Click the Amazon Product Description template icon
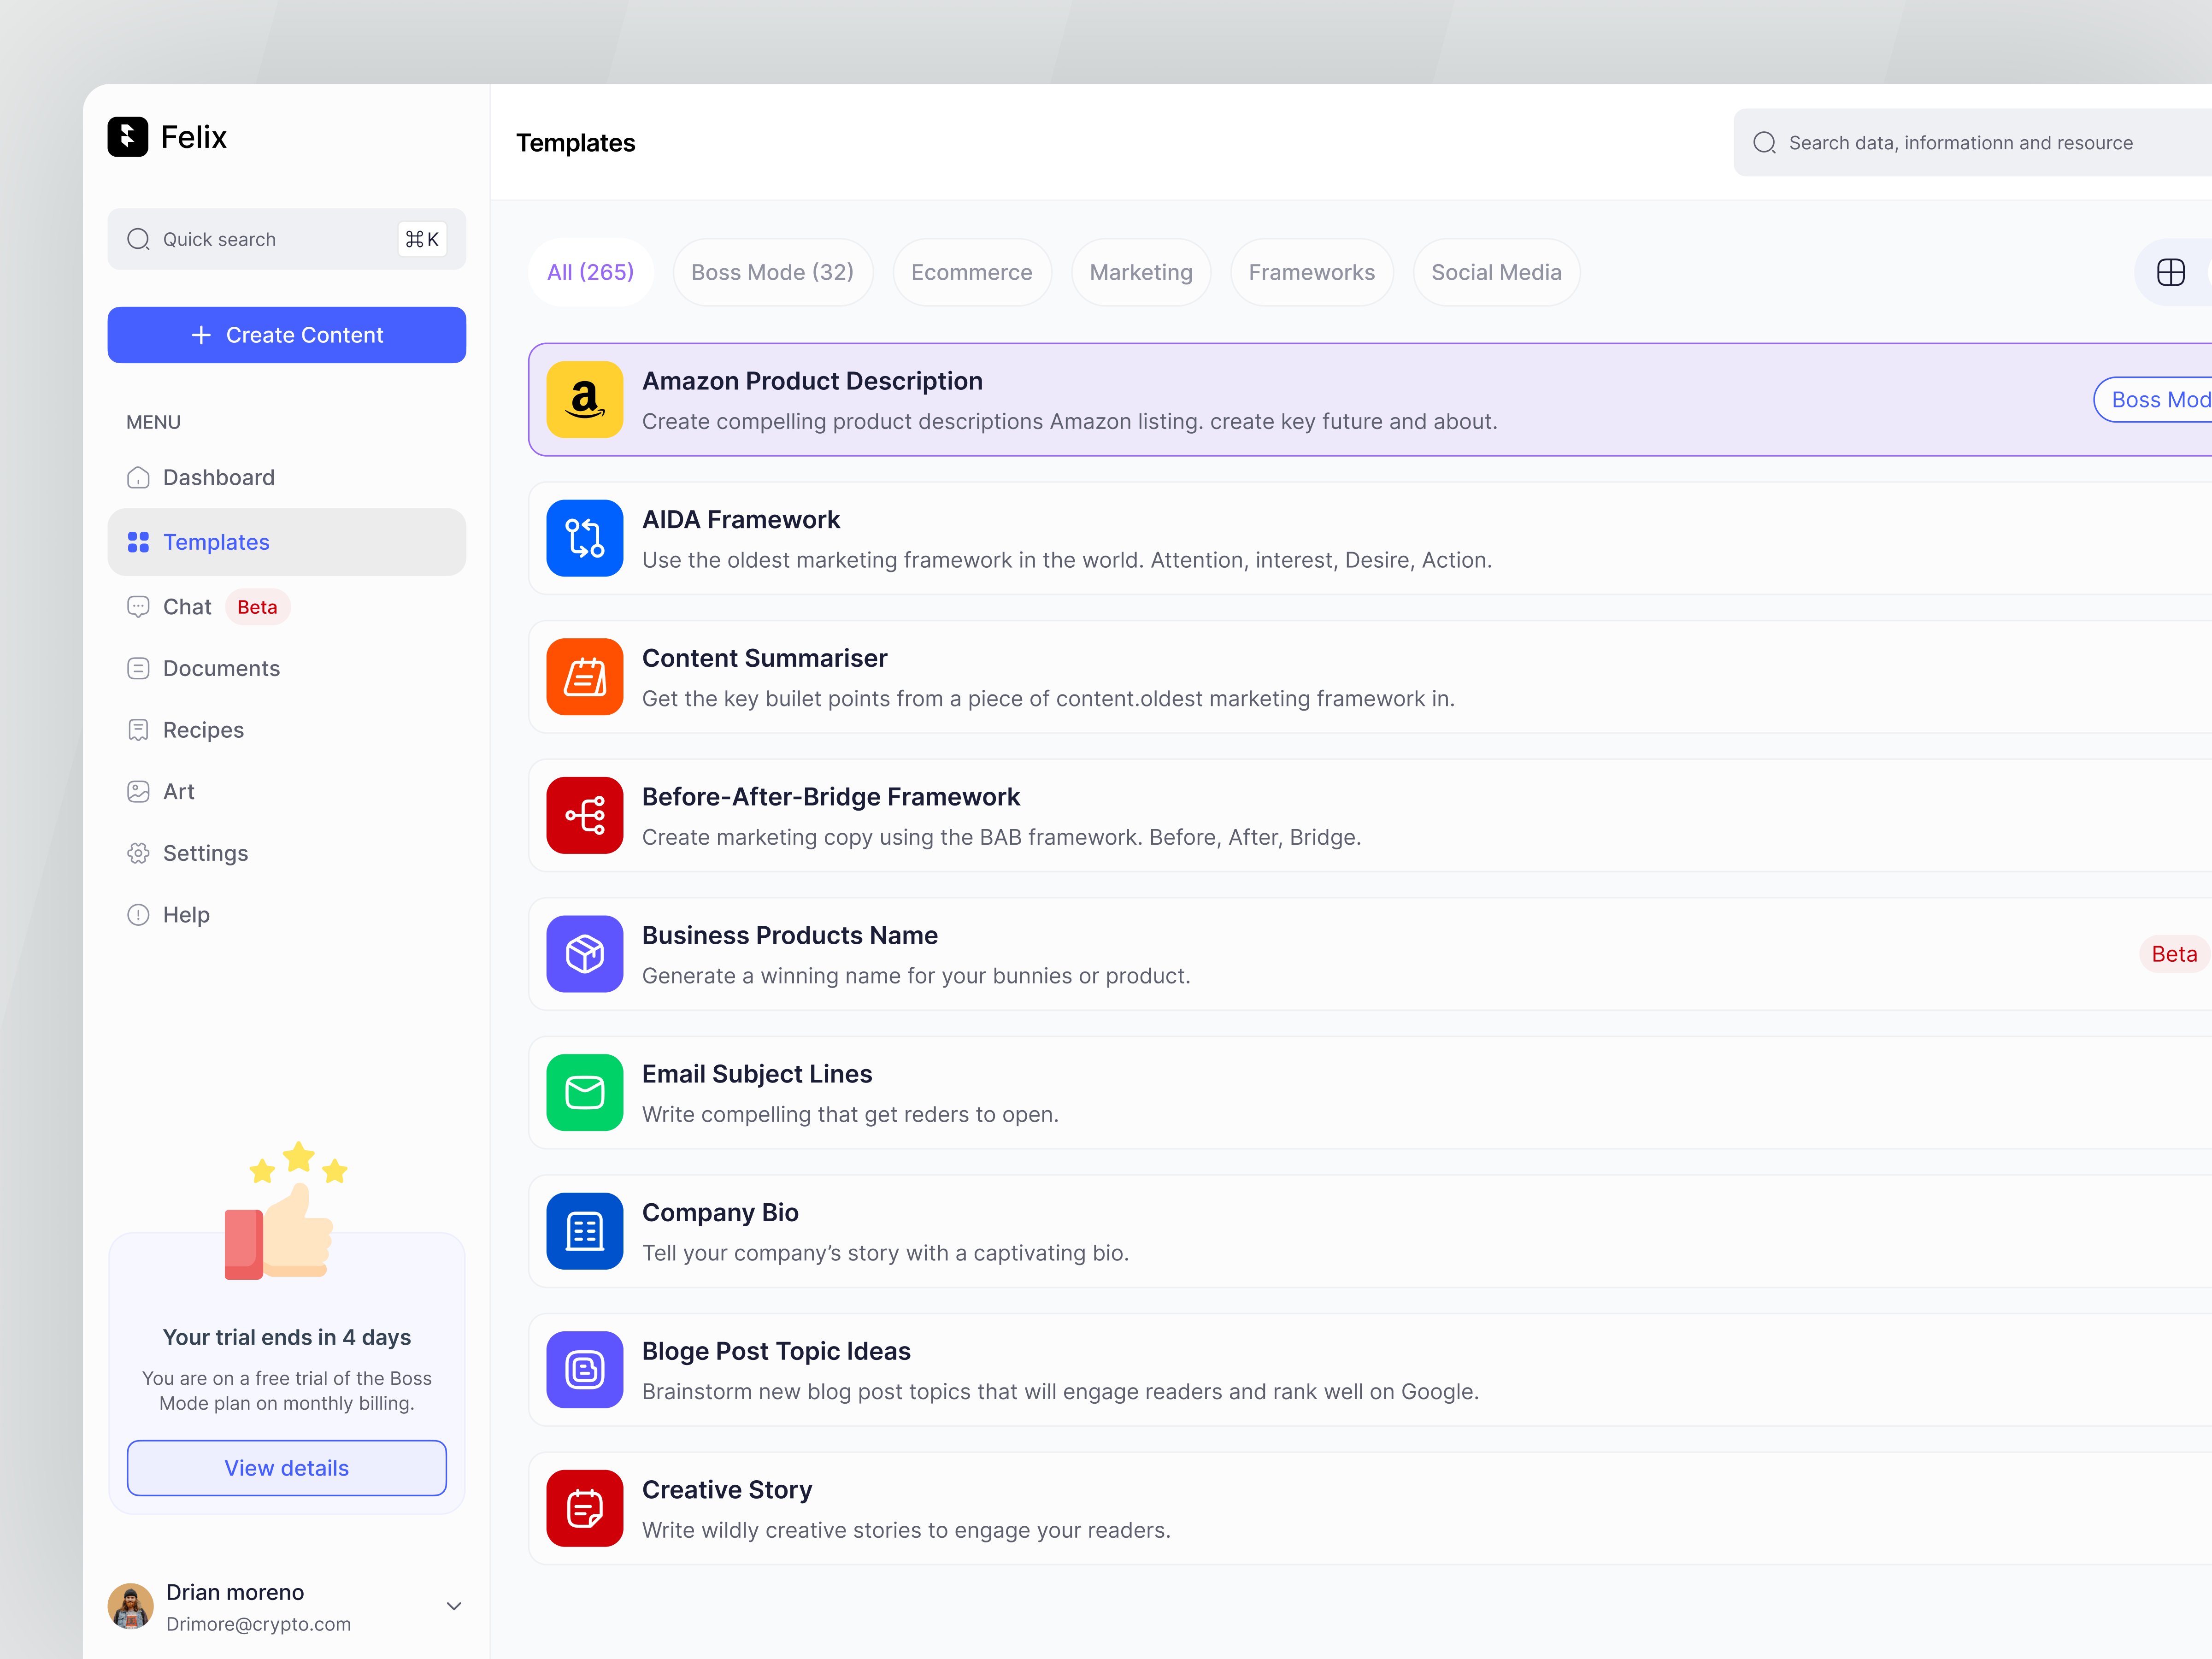 click(x=585, y=399)
